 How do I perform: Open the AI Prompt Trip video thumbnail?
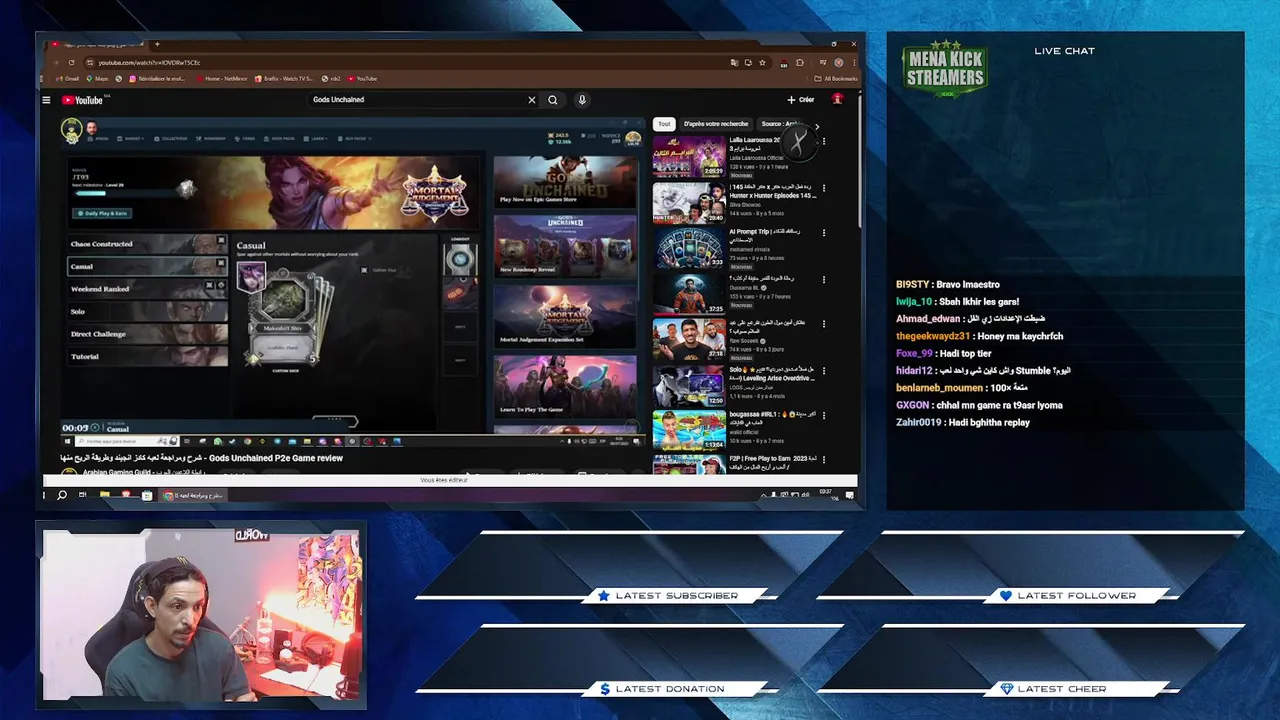[x=689, y=248]
